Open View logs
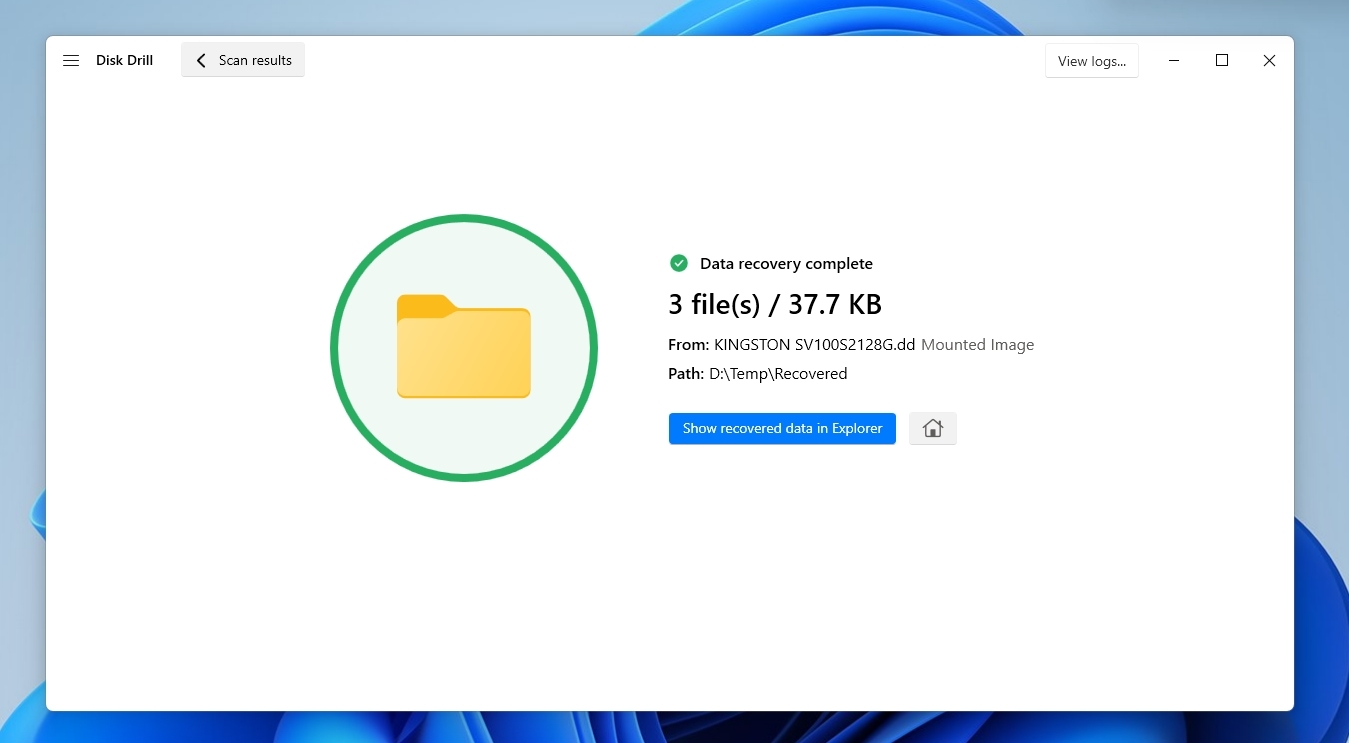Screen dimensions: 1349x743 (x=1092, y=61)
